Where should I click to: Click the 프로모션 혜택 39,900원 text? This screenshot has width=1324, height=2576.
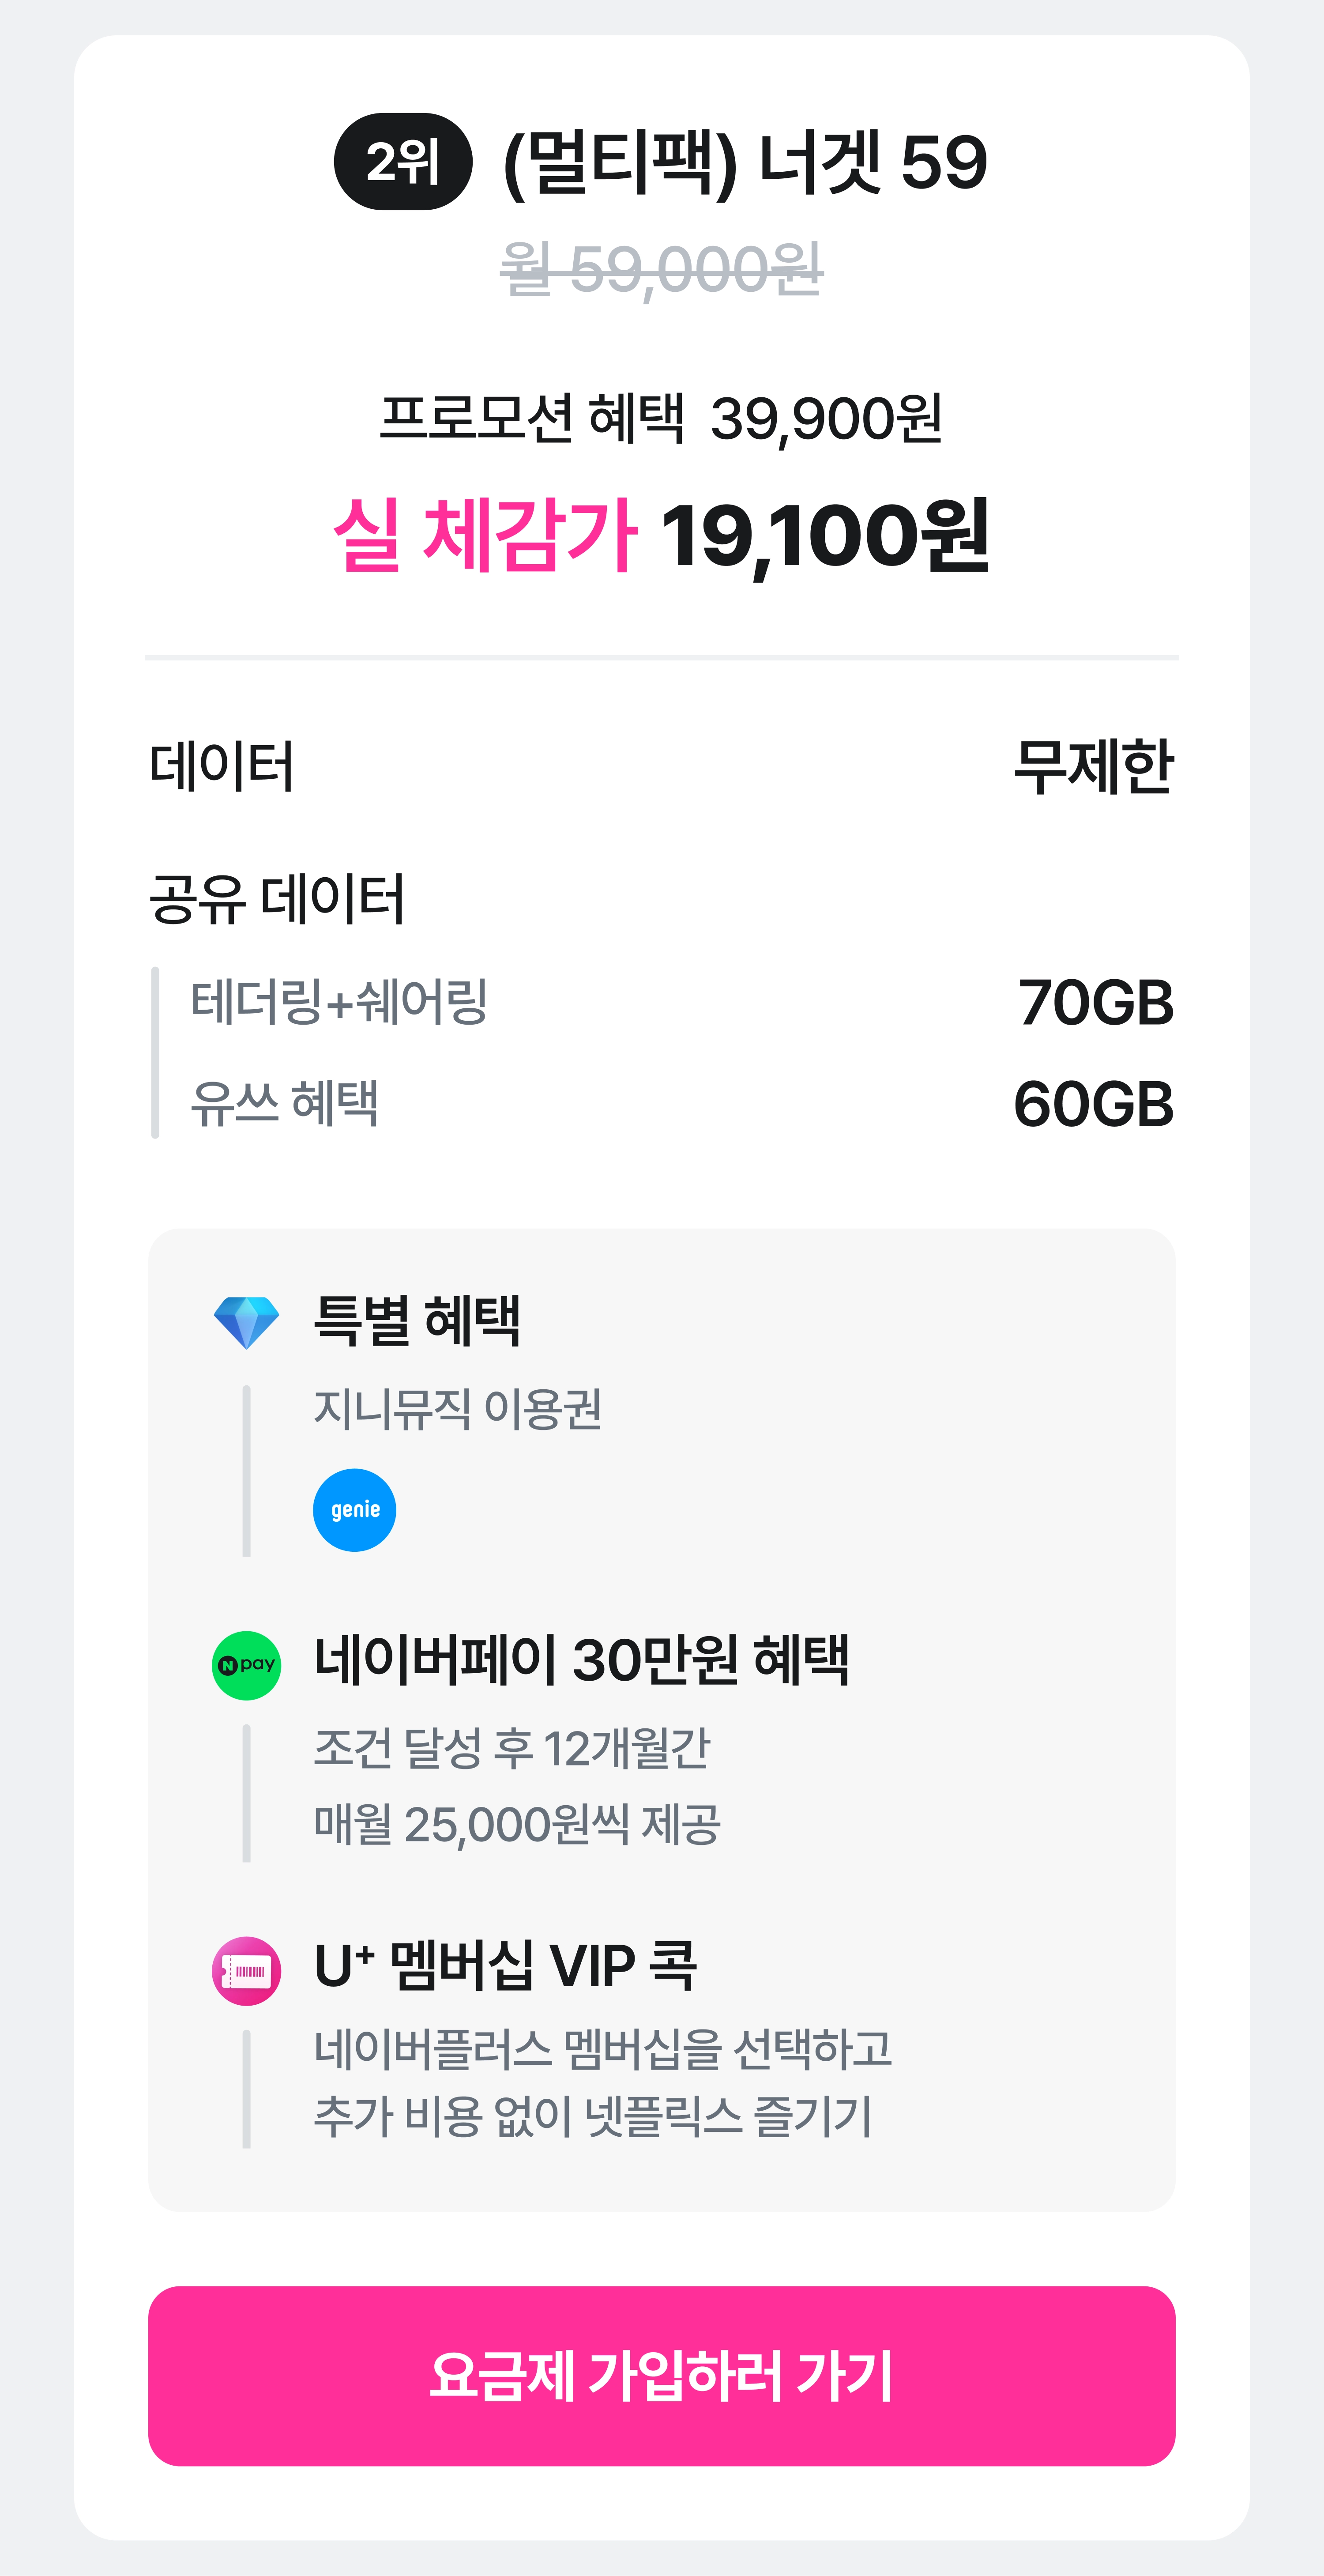(661, 418)
